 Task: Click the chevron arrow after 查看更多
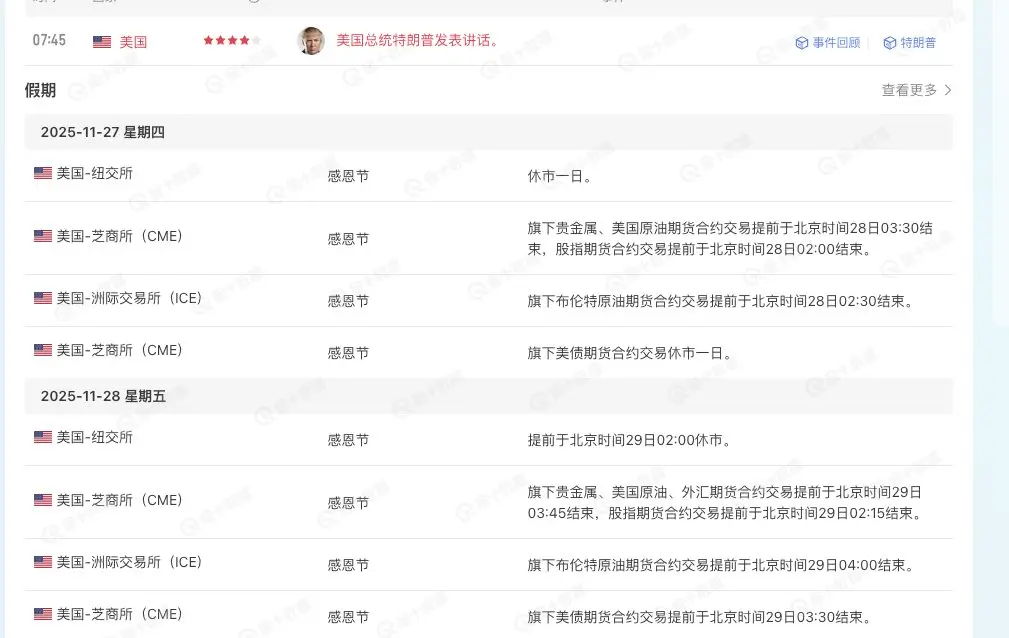point(947,90)
